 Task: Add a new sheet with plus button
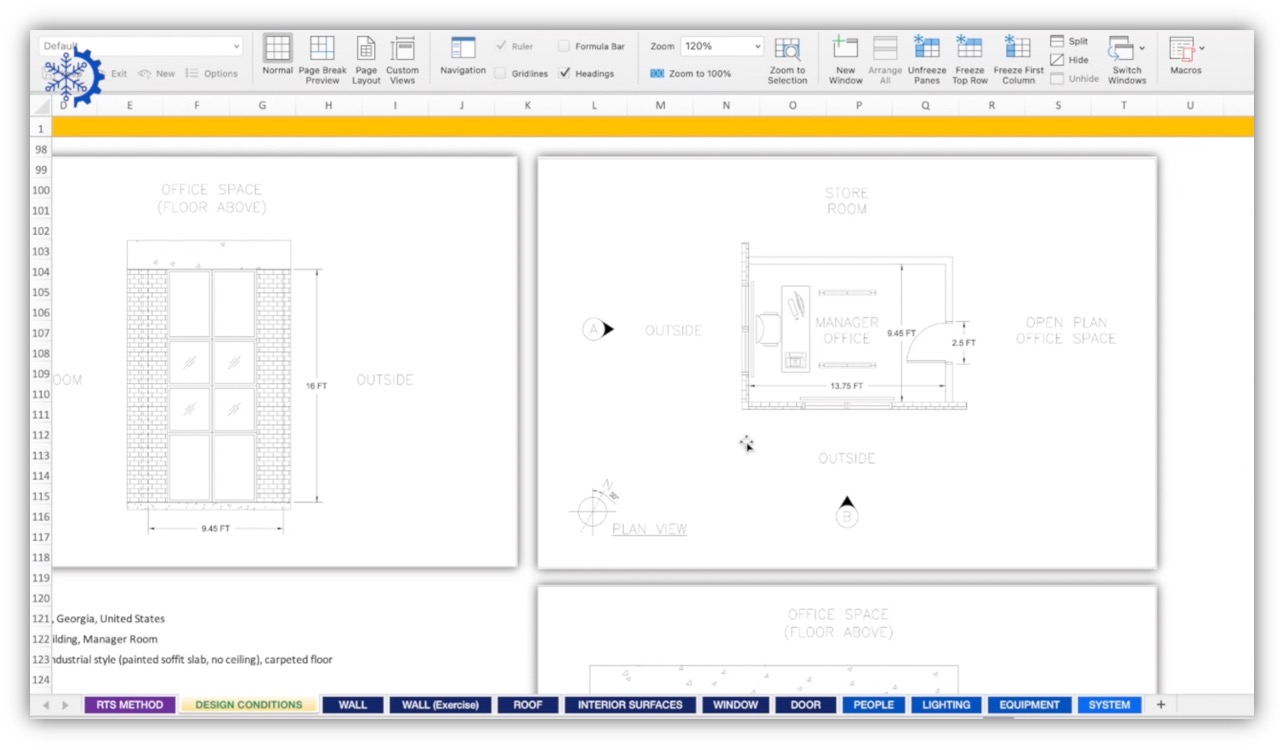(x=1161, y=705)
